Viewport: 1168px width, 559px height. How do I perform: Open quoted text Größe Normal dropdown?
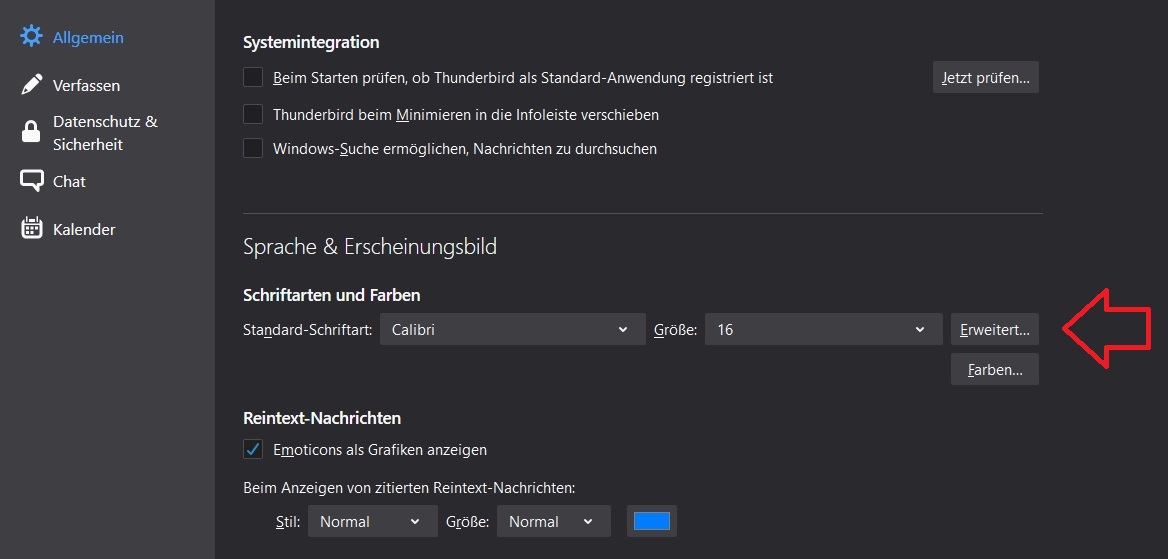tap(552, 521)
